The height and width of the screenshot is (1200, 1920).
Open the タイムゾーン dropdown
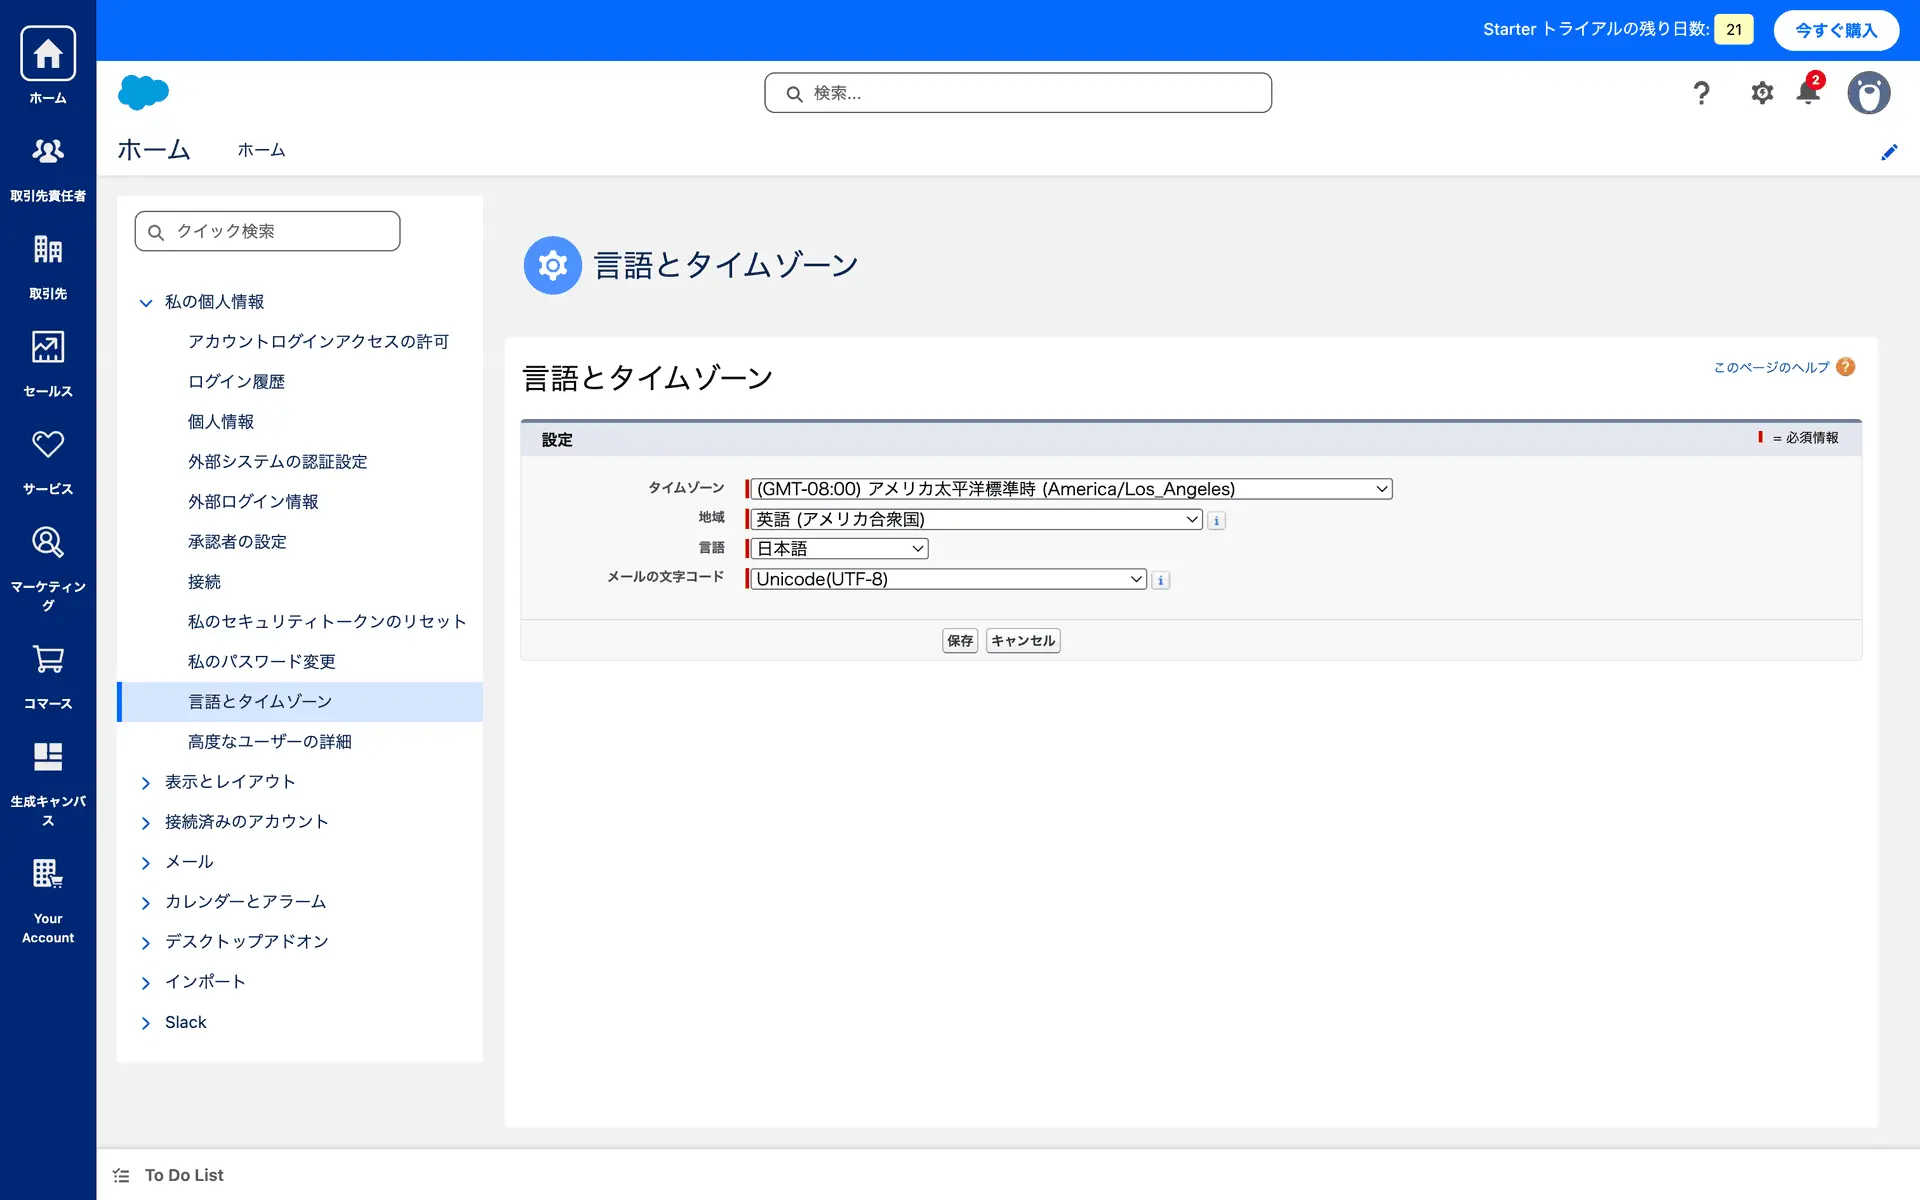1070,489
